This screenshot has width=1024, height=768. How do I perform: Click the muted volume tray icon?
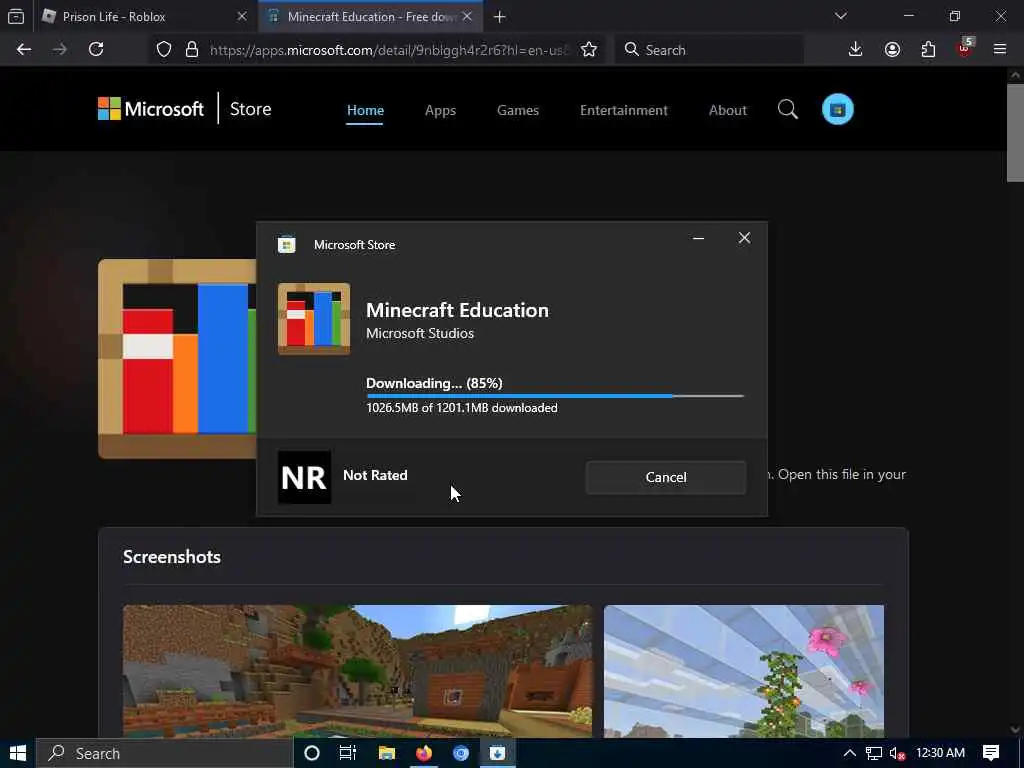point(897,754)
